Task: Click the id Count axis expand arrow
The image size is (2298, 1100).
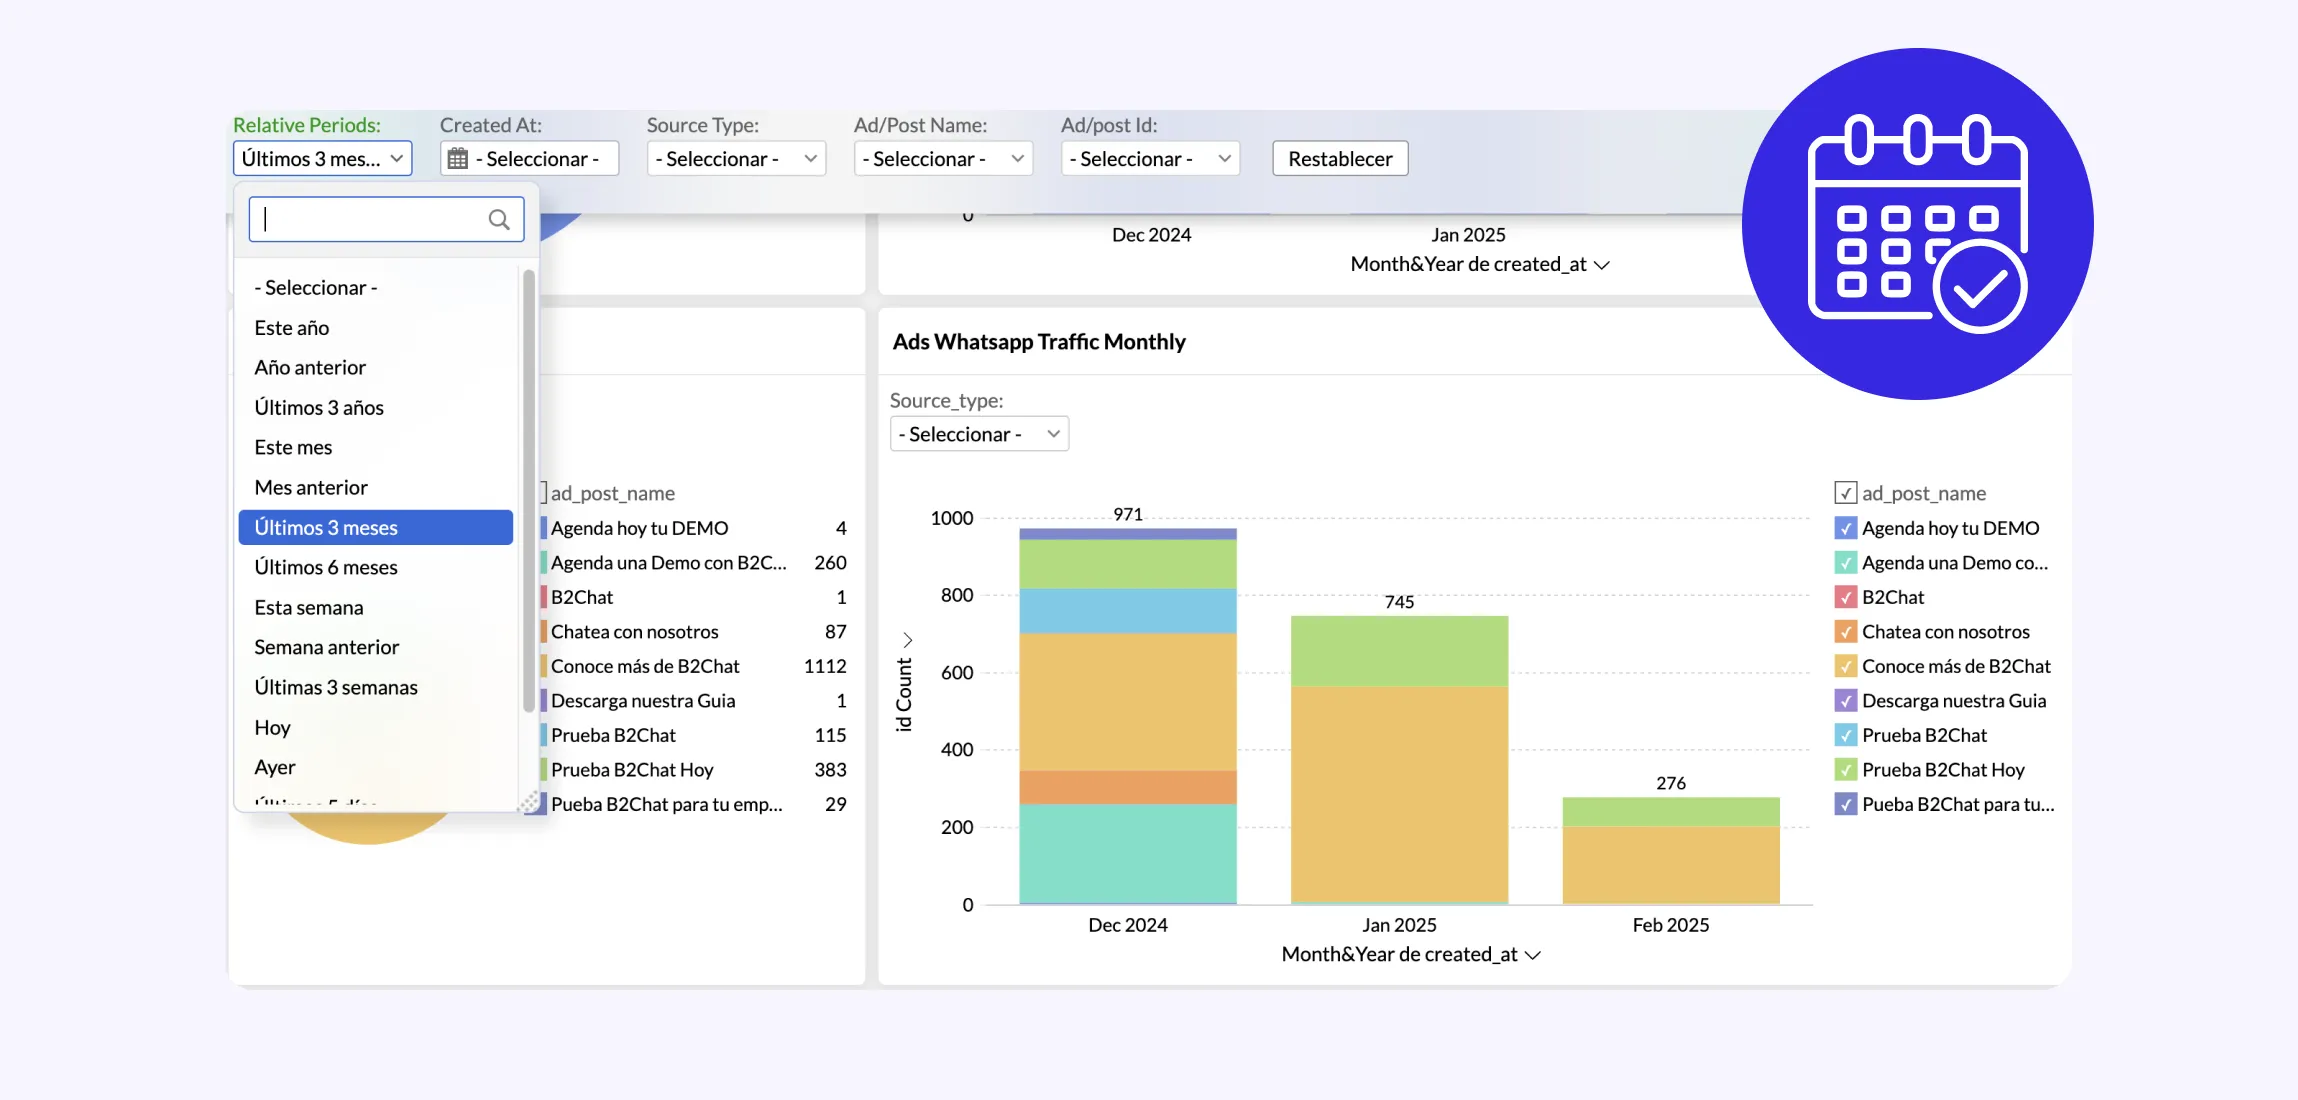Action: click(x=907, y=640)
